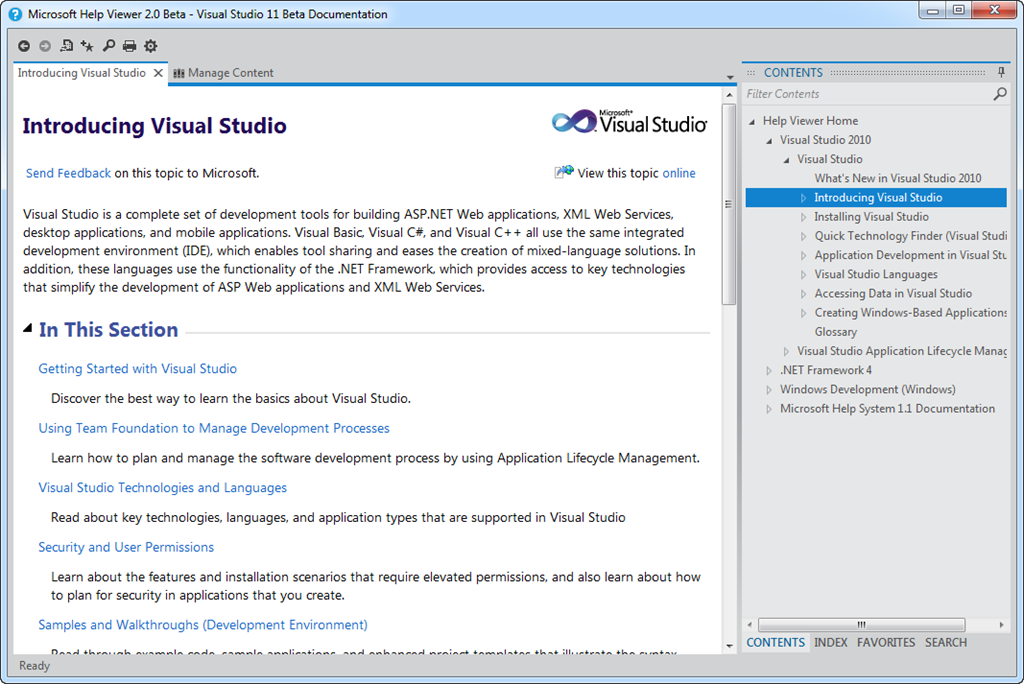Open Find with the magnifier toolbar icon
Screen dimensions: 1024x684
pyautogui.click(x=108, y=46)
